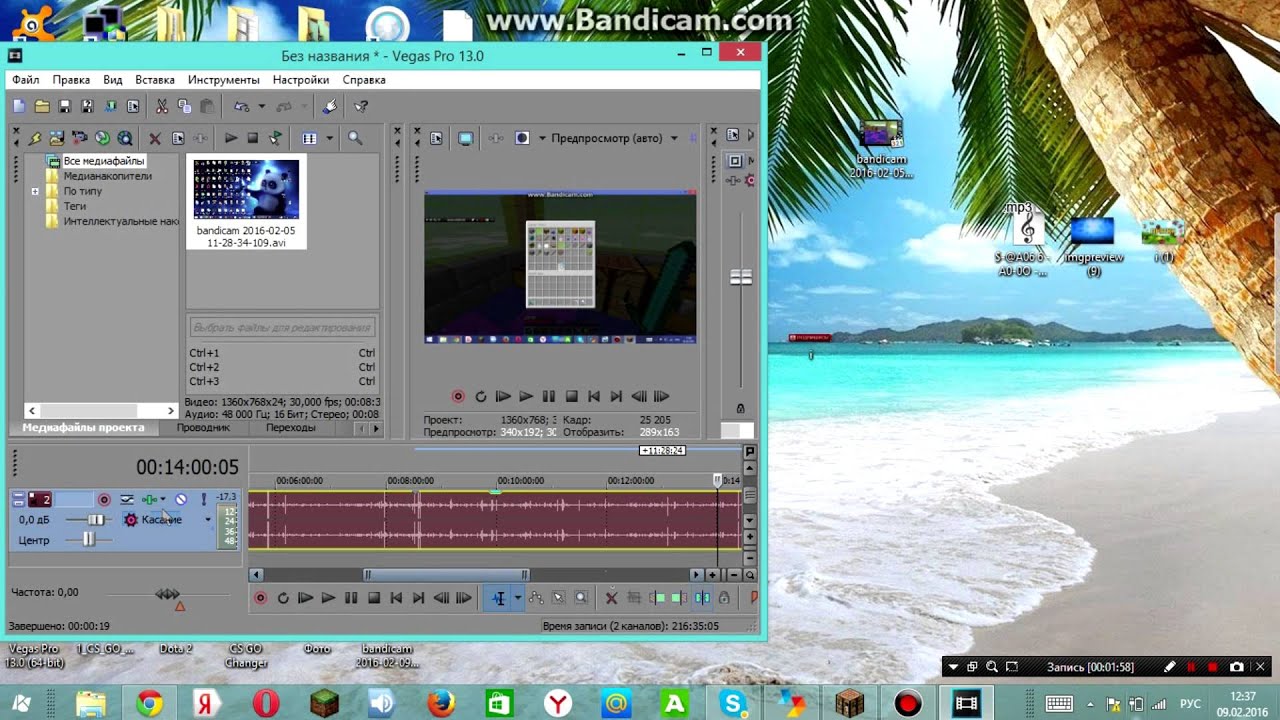The width and height of the screenshot is (1280, 720).
Task: Click the lock envelopes padlock icon in timeline toolbar
Action: (724, 598)
